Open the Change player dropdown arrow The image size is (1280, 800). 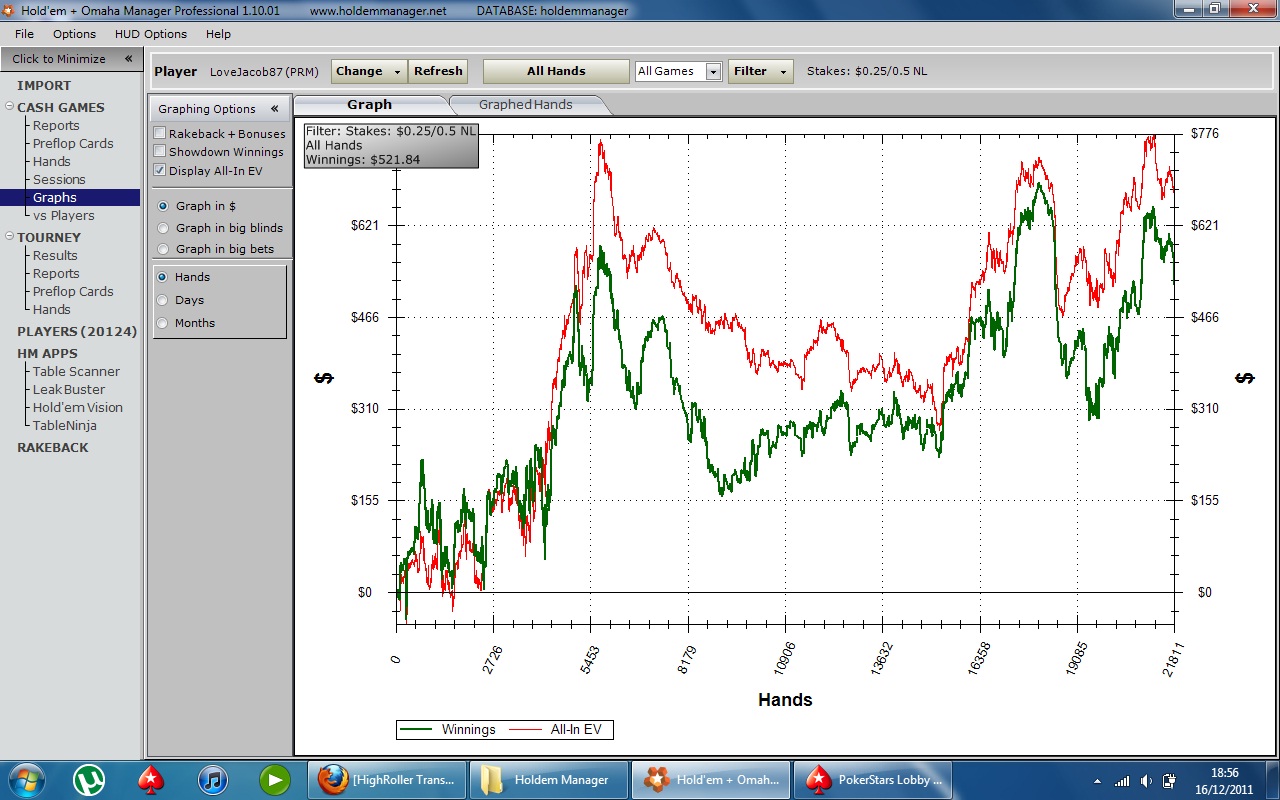[397, 72]
